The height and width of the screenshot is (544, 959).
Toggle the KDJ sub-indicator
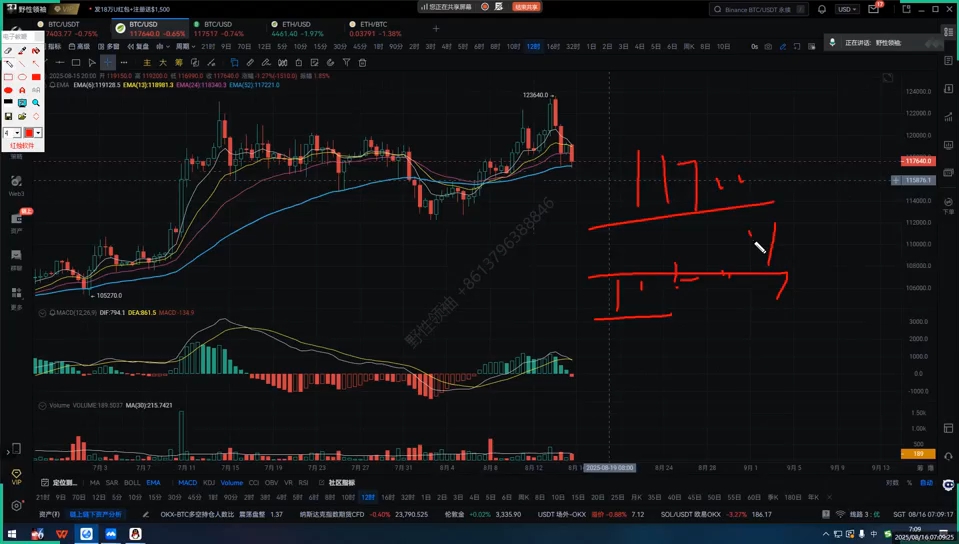(x=209, y=483)
